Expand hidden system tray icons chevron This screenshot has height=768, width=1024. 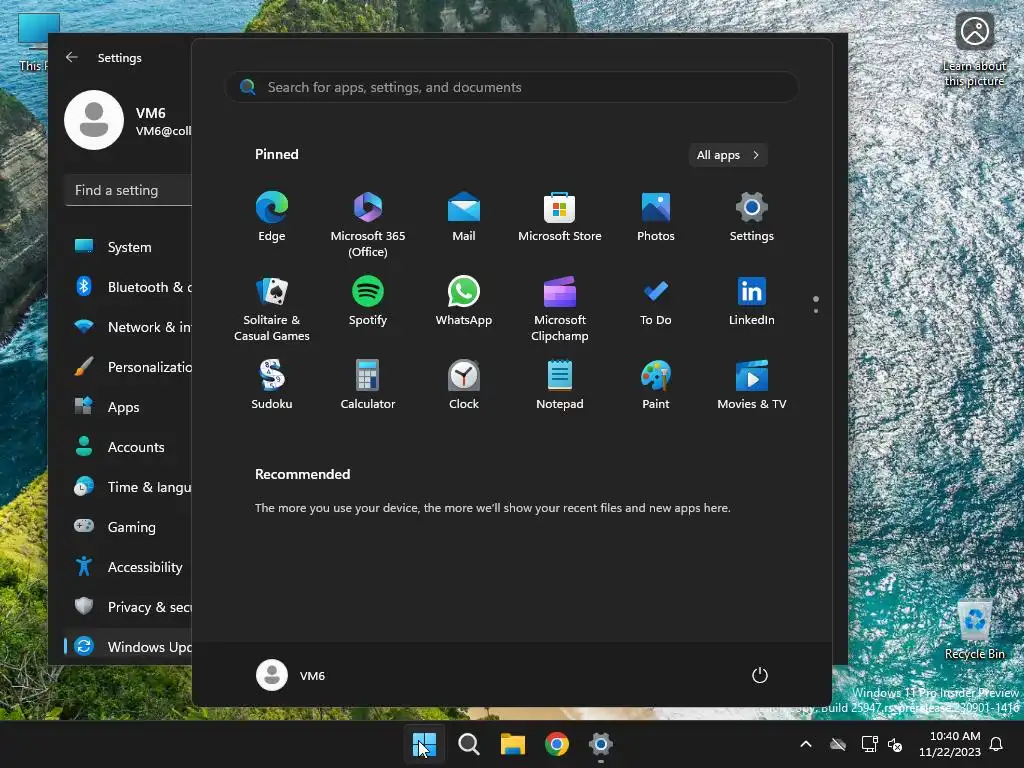(806, 744)
